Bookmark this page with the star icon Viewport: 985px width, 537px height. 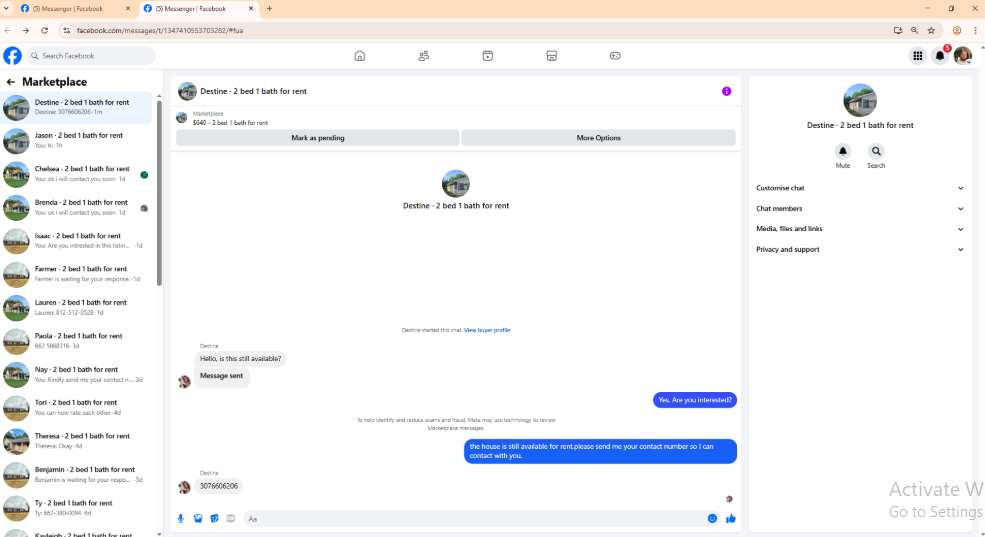(931, 30)
